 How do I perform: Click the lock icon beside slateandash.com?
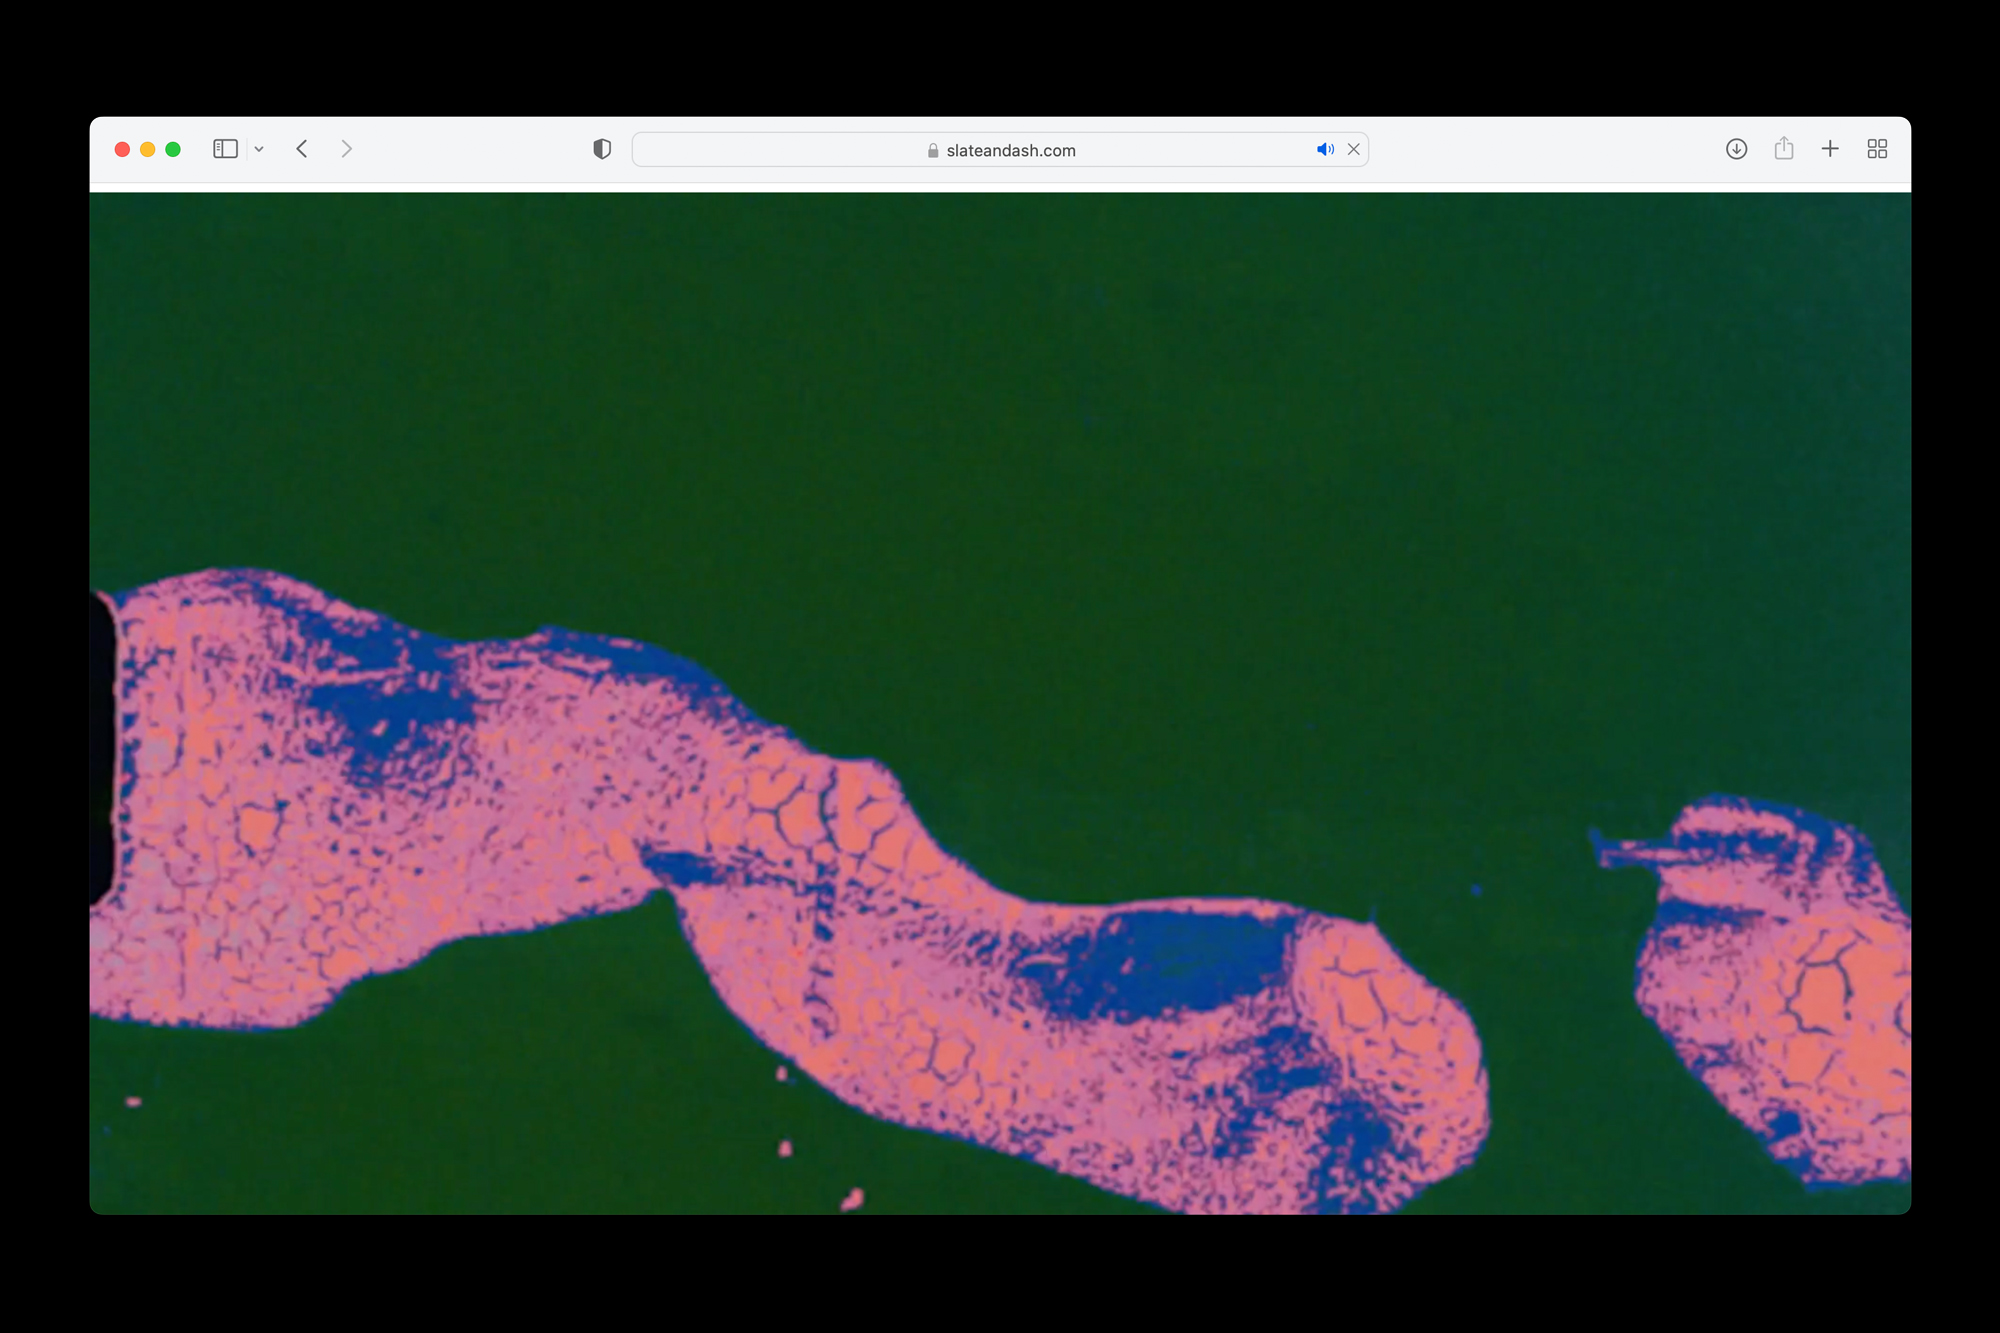[932, 150]
